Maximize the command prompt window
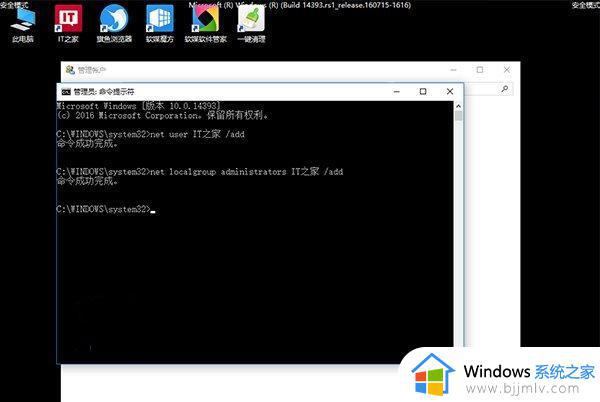Image resolution: width=600 pixels, height=402 pixels. click(423, 91)
